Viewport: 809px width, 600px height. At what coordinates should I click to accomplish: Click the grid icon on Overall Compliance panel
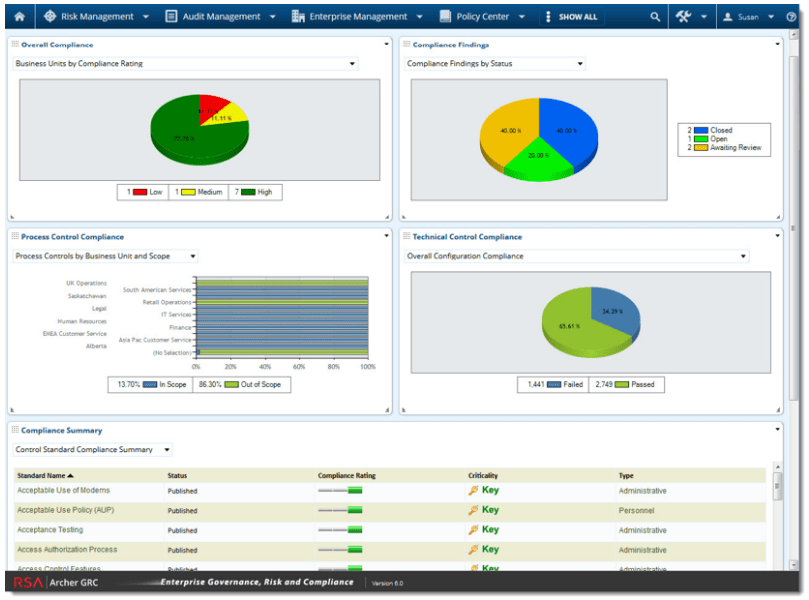click(17, 41)
